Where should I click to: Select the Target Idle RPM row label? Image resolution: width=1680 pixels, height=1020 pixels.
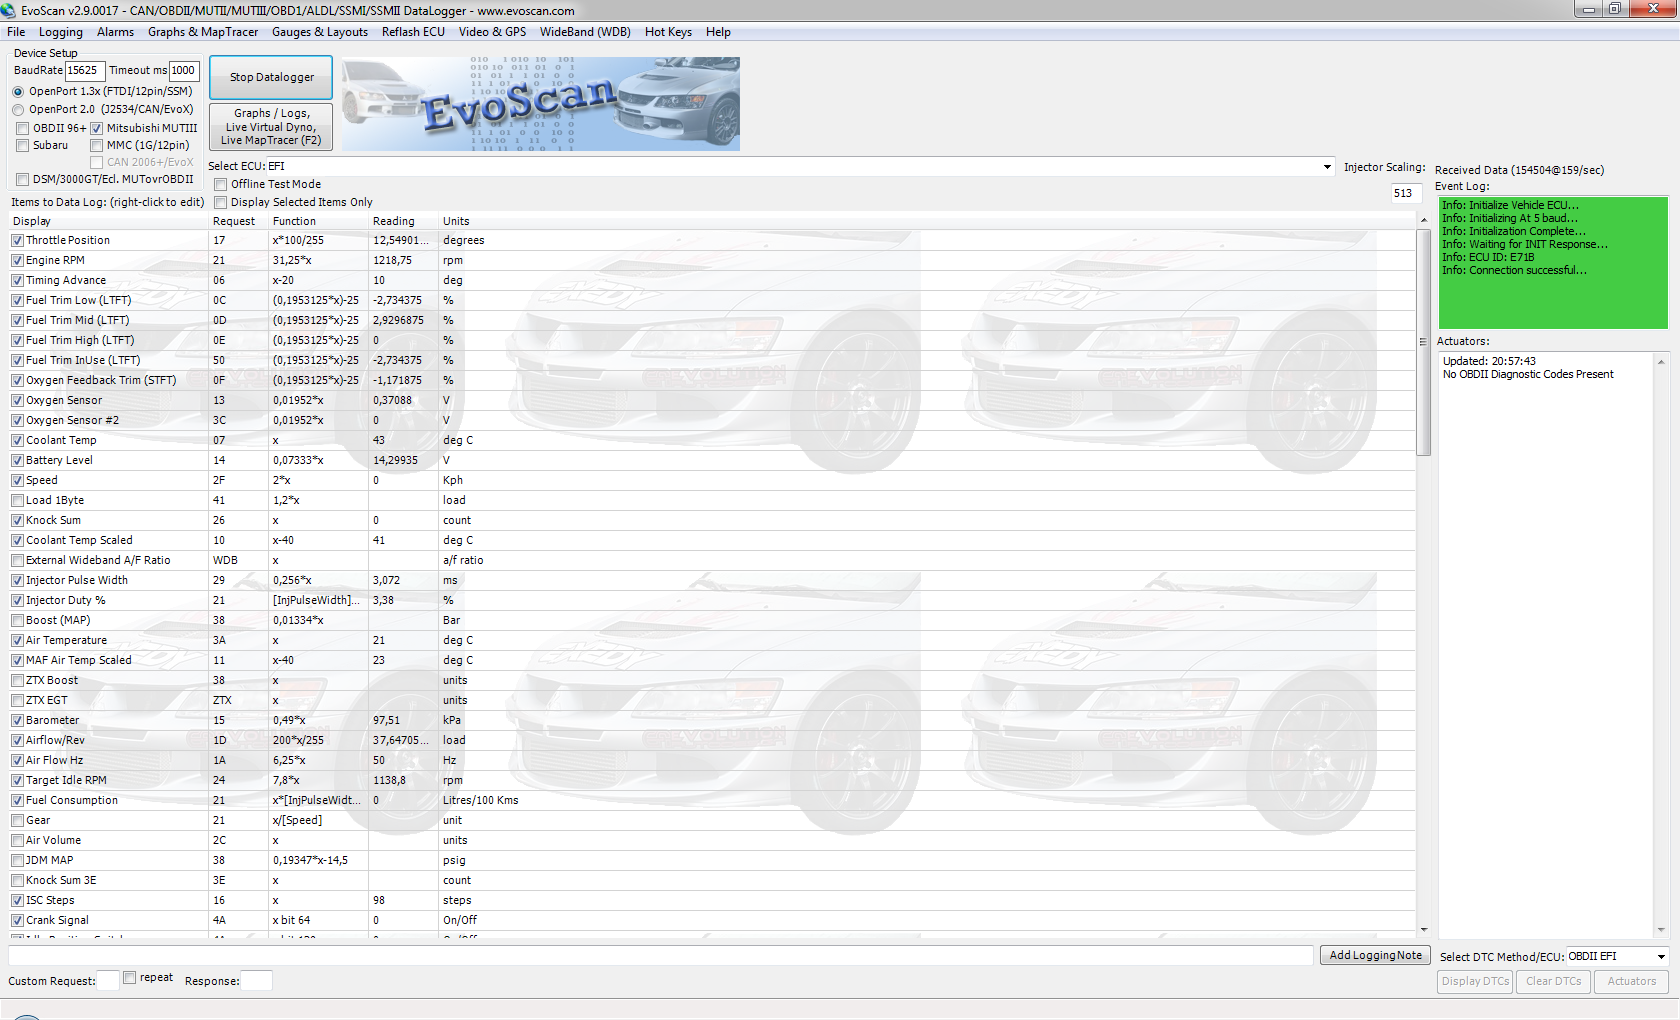(66, 780)
